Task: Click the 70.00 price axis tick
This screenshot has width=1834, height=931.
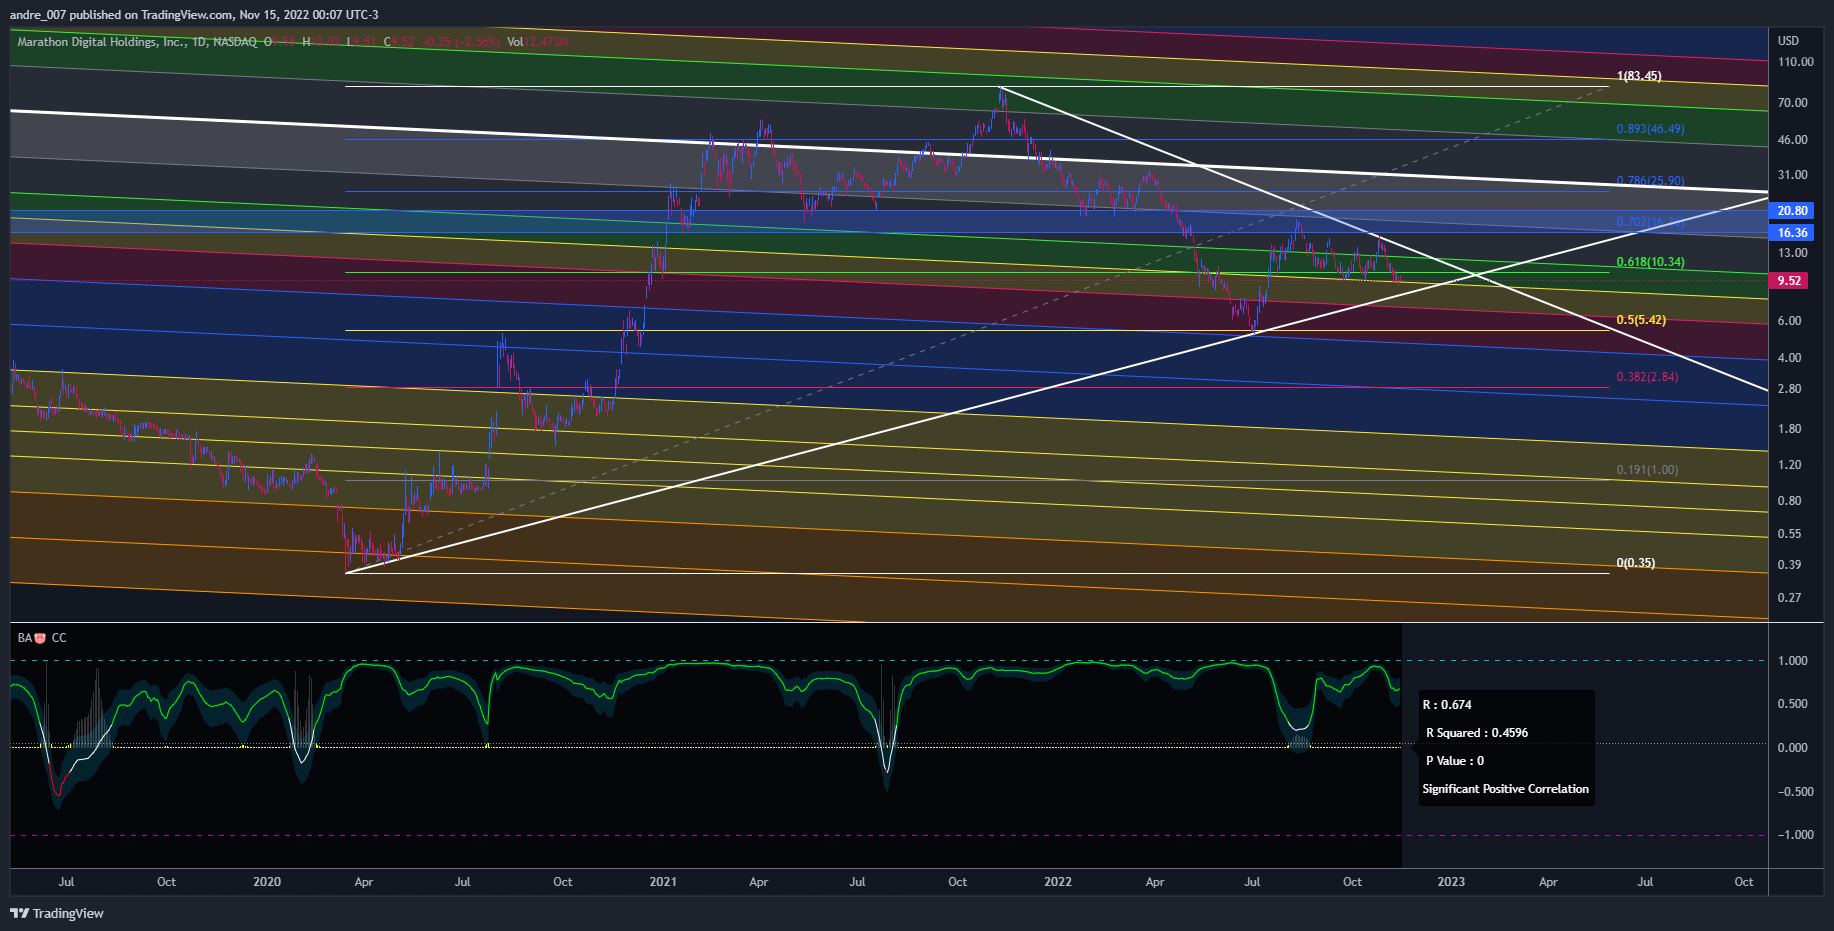Action: [x=1792, y=103]
